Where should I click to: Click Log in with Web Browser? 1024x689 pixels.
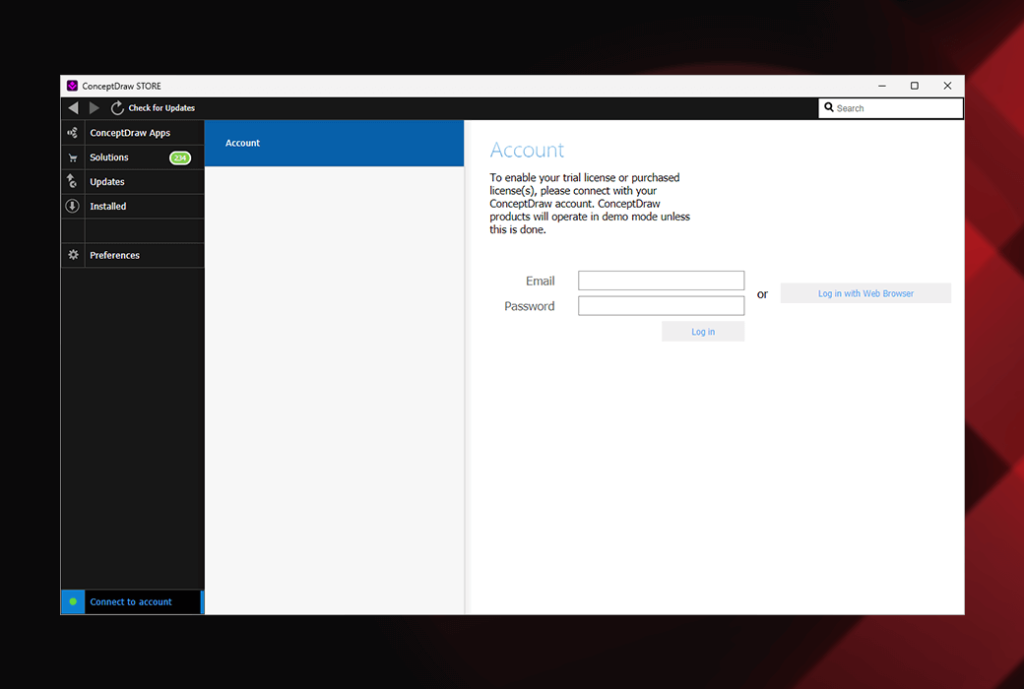tap(865, 293)
